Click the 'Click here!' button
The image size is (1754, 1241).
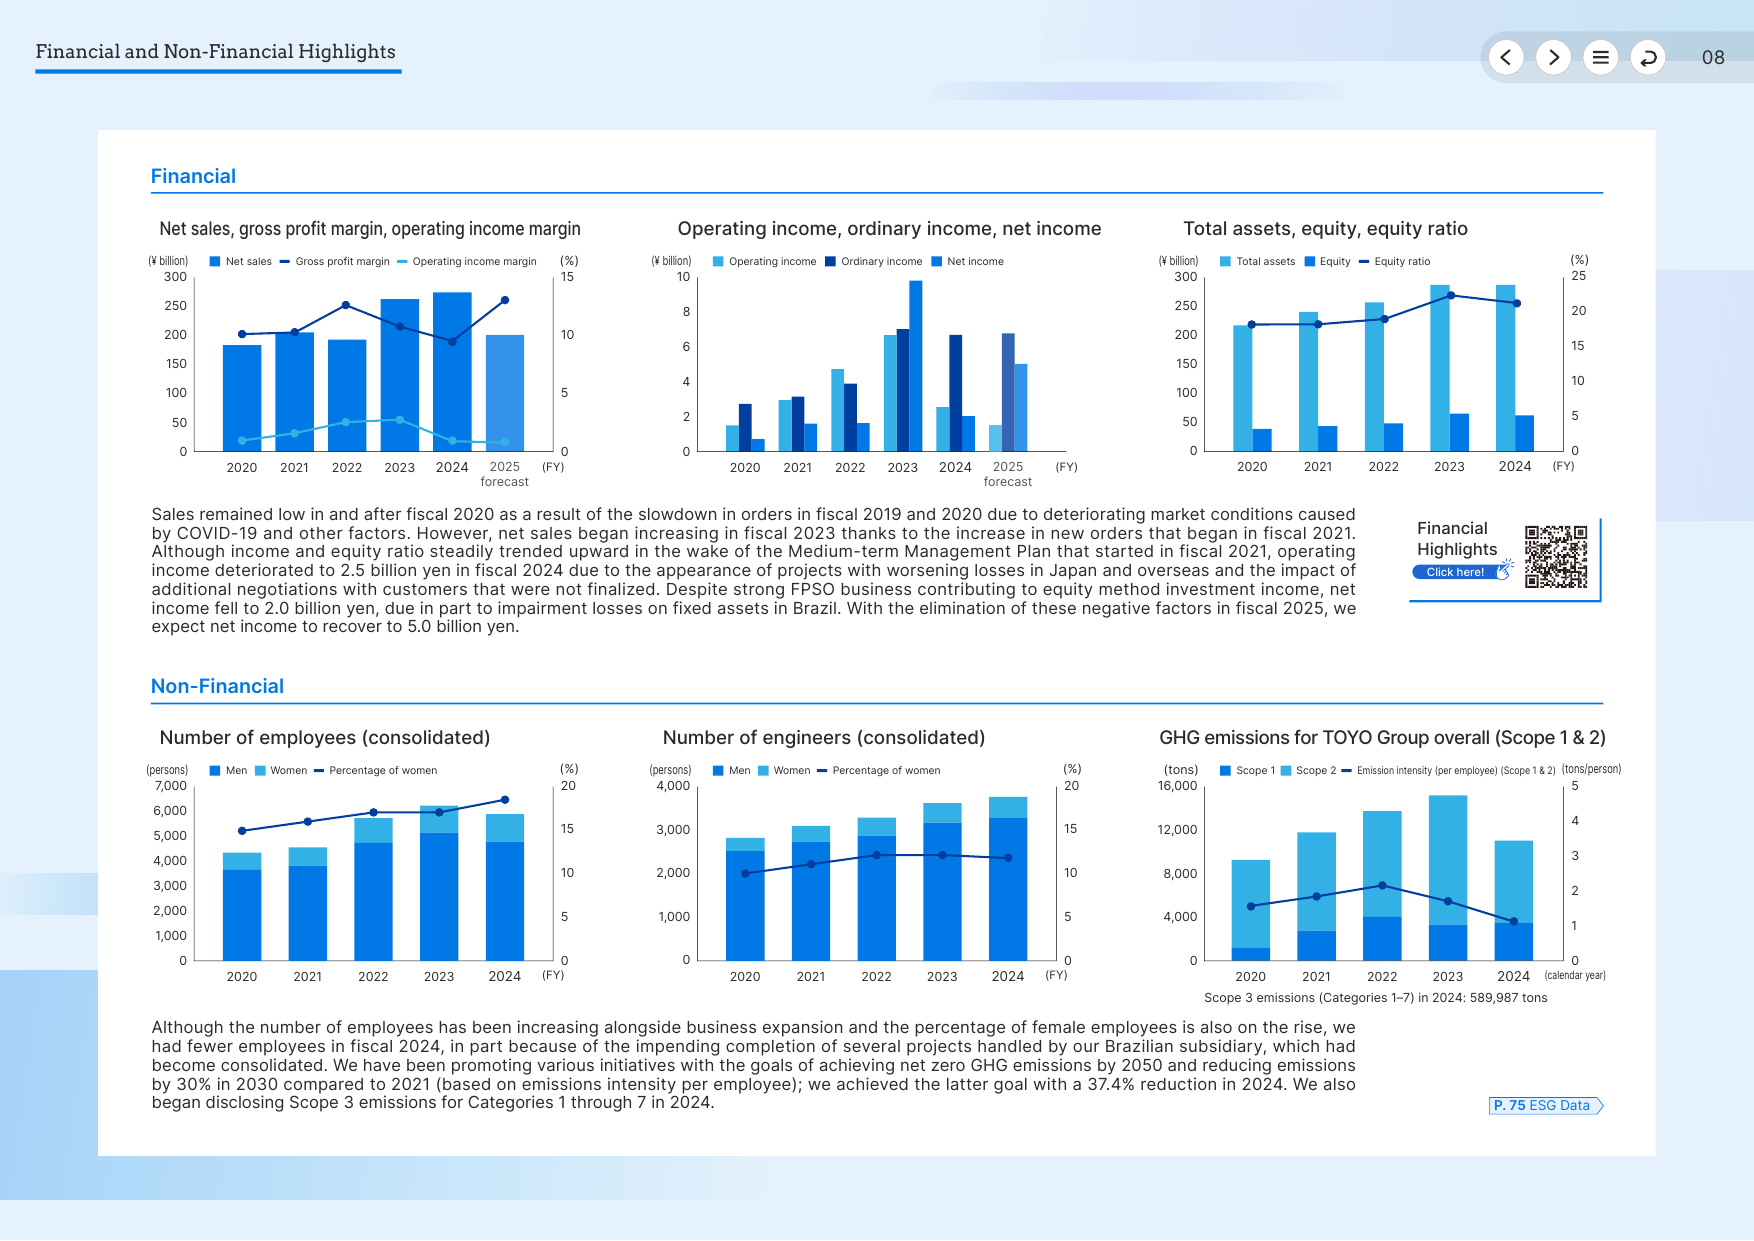pos(1461,572)
